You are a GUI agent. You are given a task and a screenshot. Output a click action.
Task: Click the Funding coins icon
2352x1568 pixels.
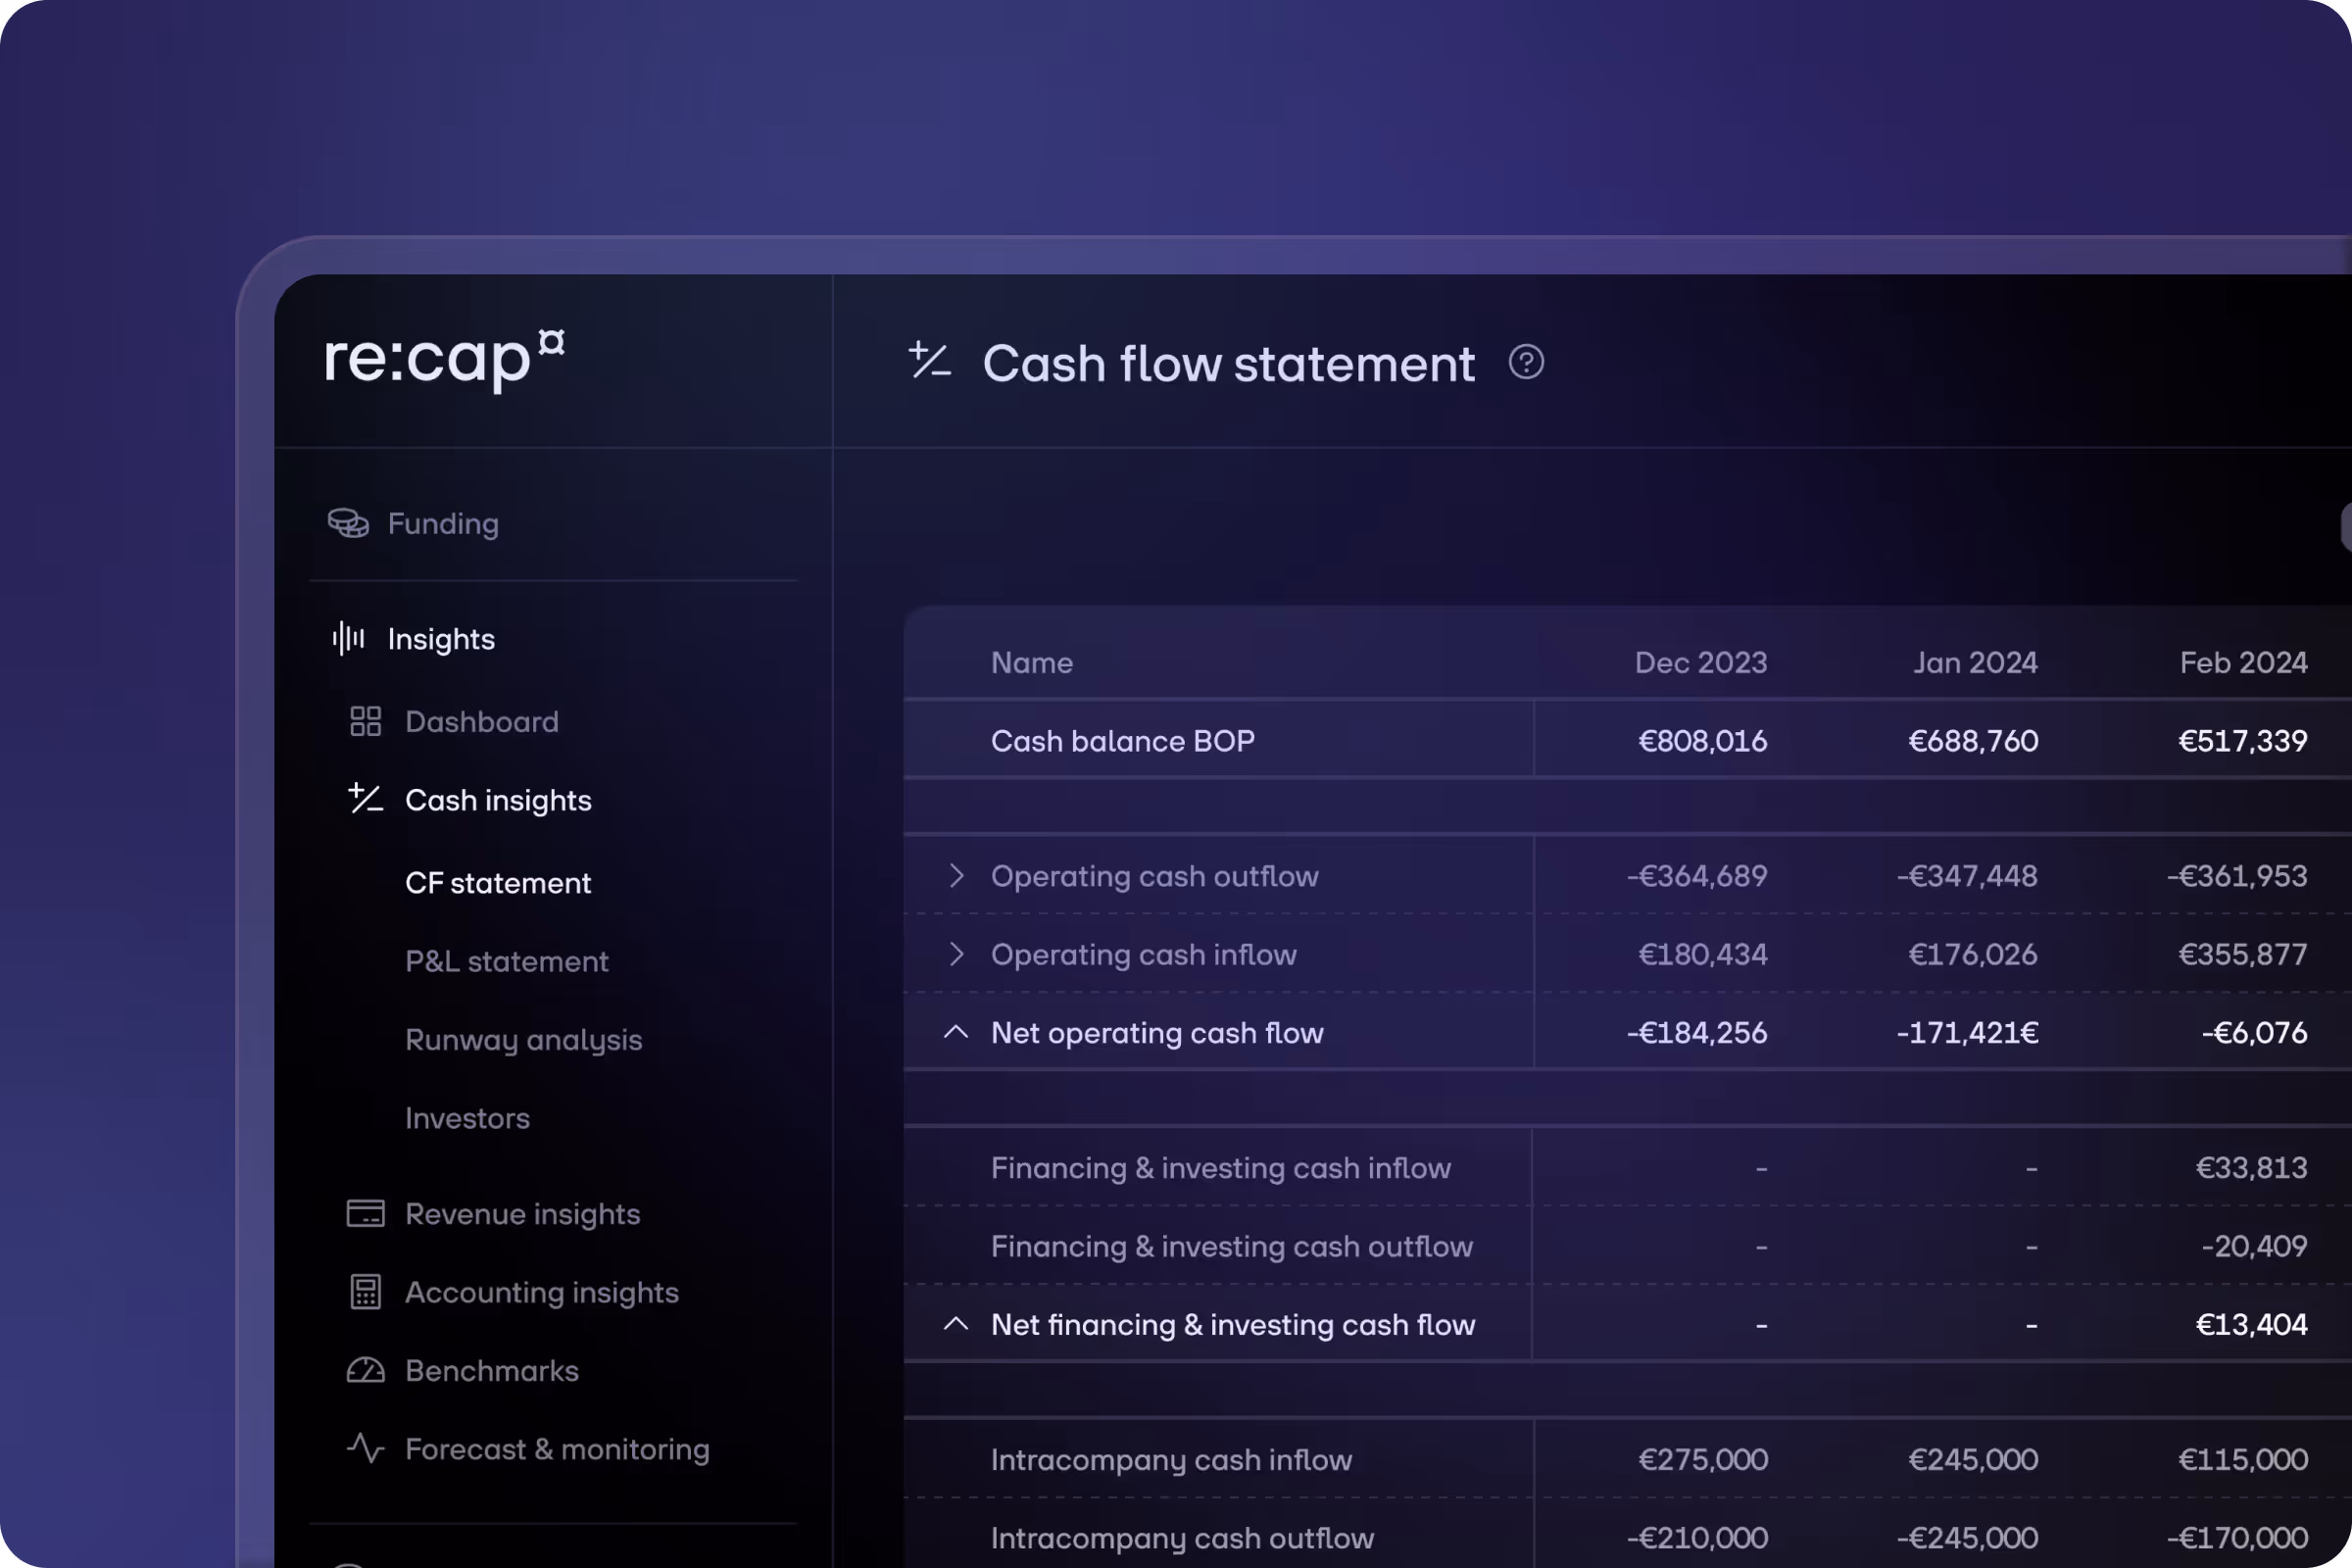[349, 523]
